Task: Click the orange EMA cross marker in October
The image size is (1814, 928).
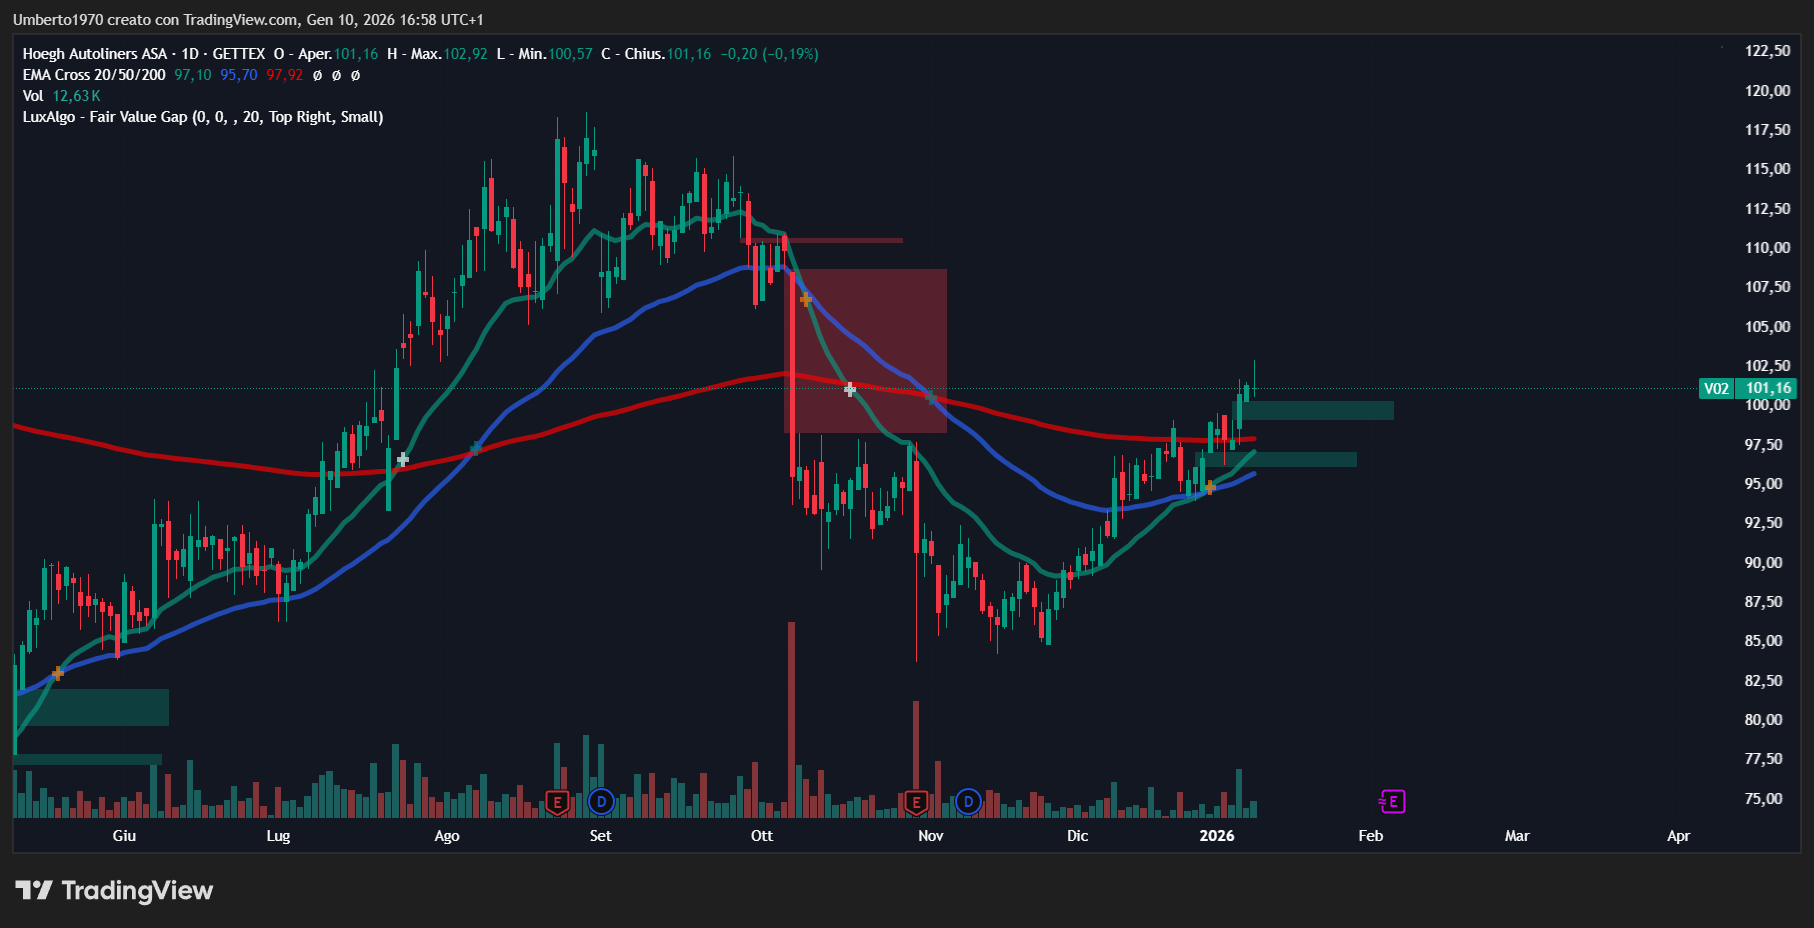Action: tap(806, 299)
